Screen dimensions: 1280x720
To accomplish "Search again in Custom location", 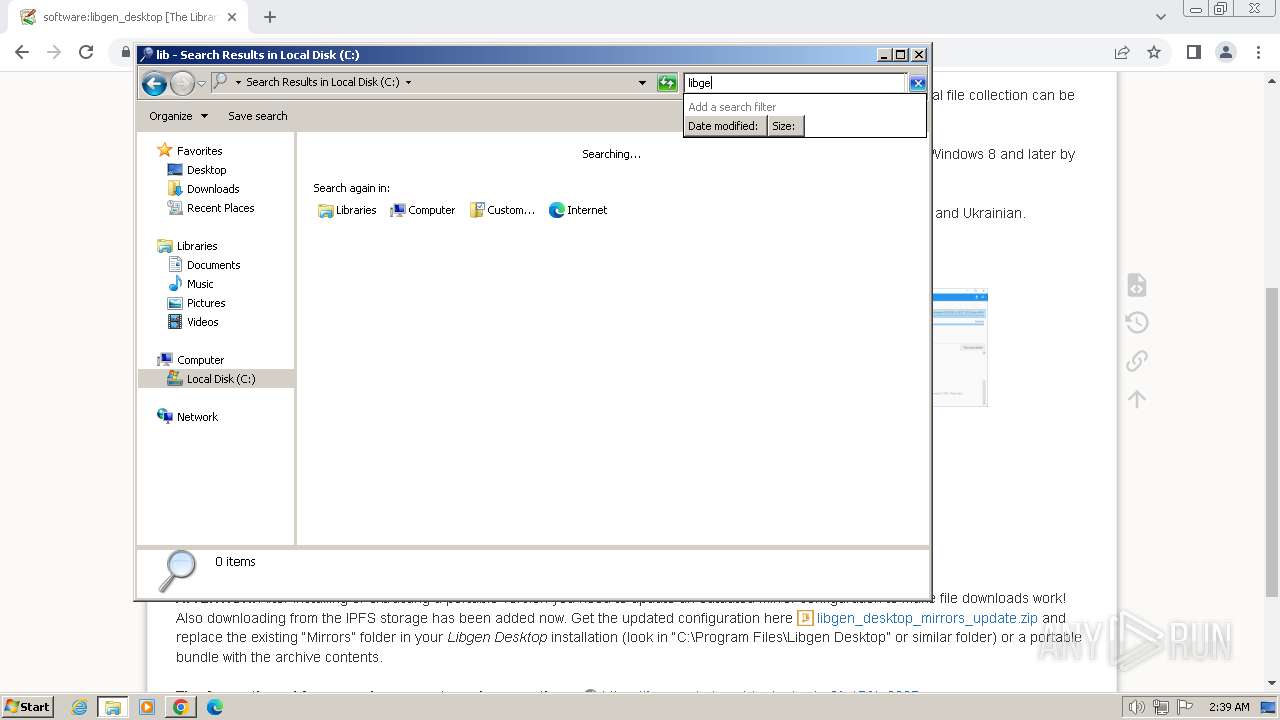I will pyautogui.click(x=502, y=210).
